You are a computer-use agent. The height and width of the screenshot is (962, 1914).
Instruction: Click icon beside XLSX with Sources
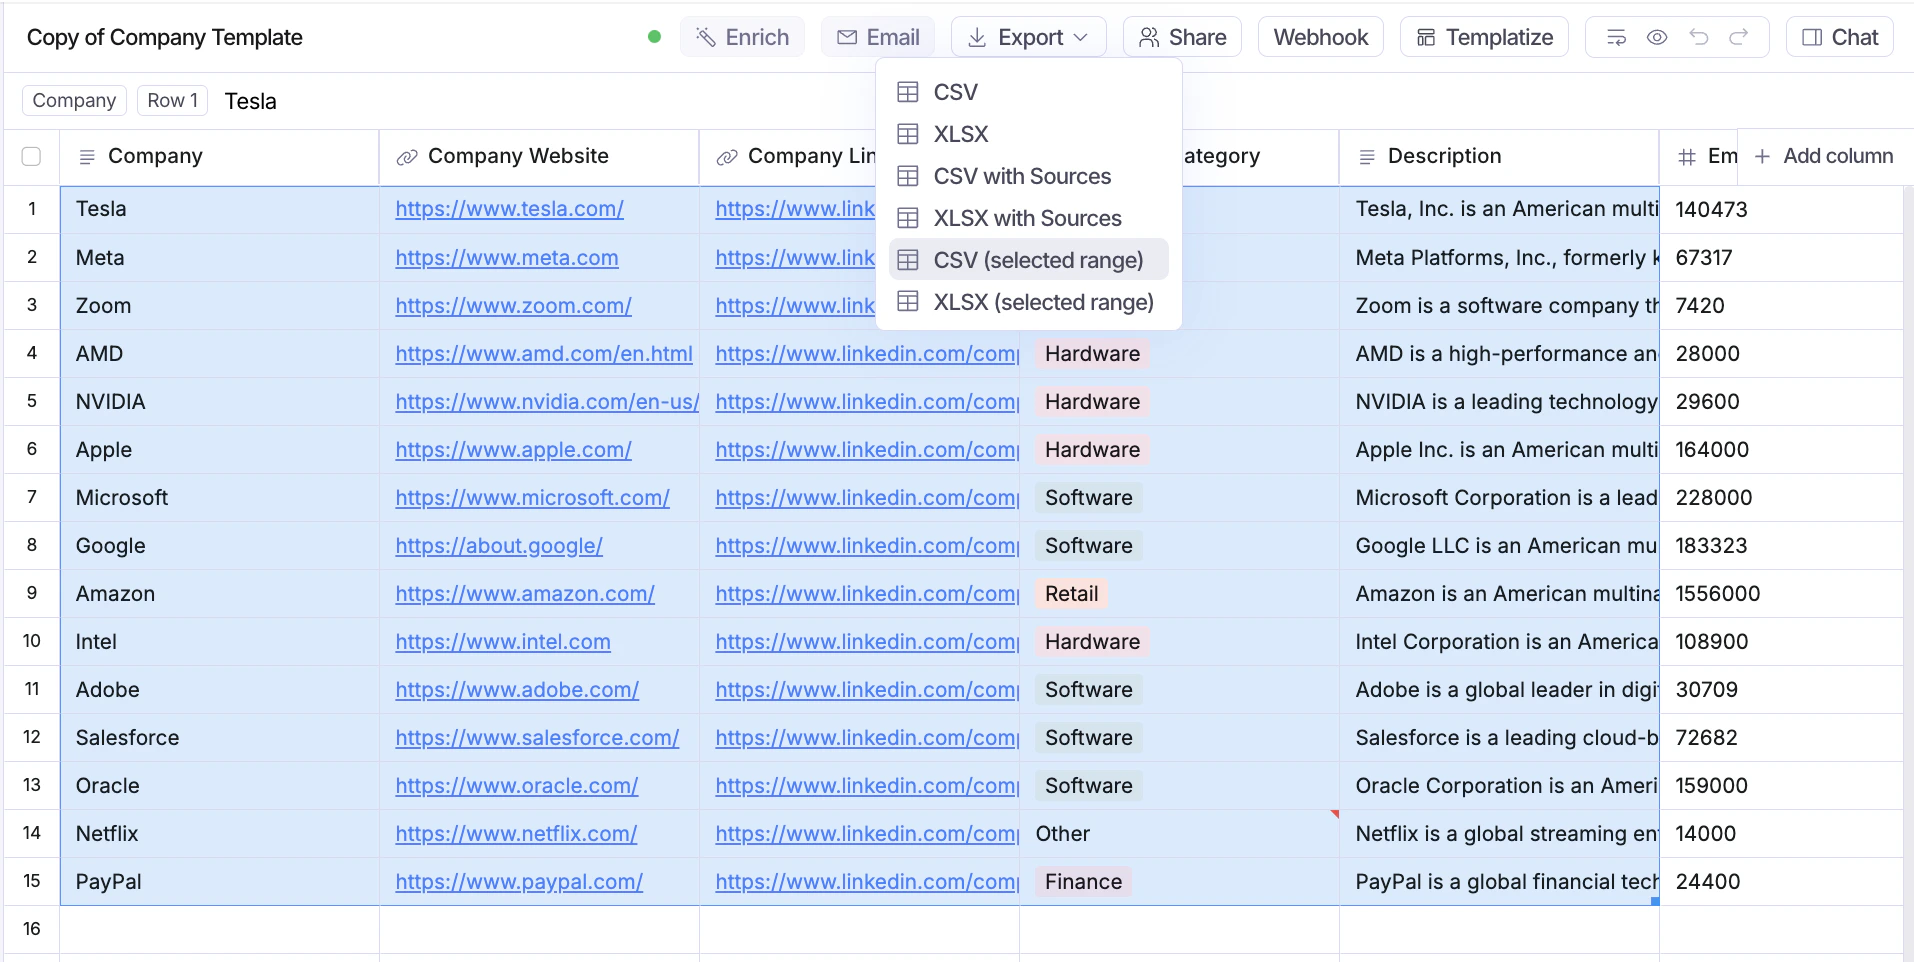[x=908, y=218]
